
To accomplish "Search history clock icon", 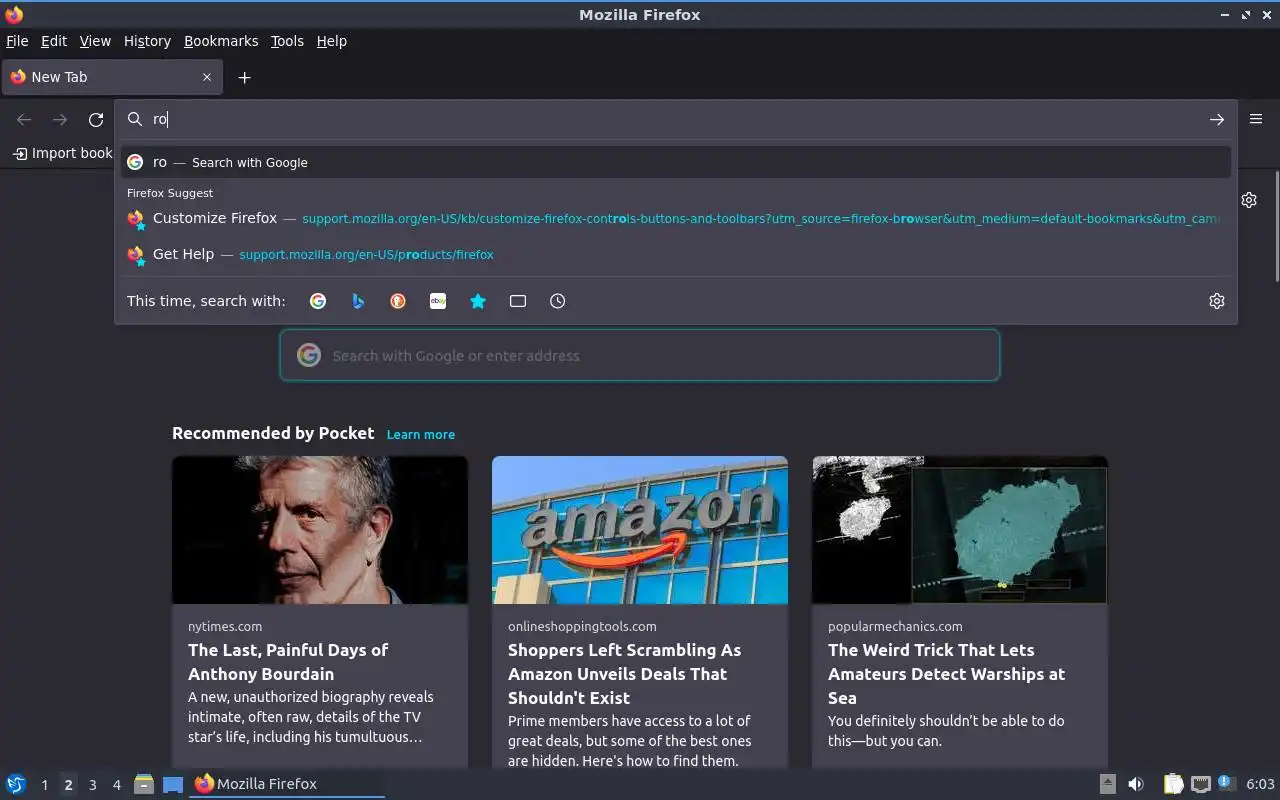I will [558, 301].
